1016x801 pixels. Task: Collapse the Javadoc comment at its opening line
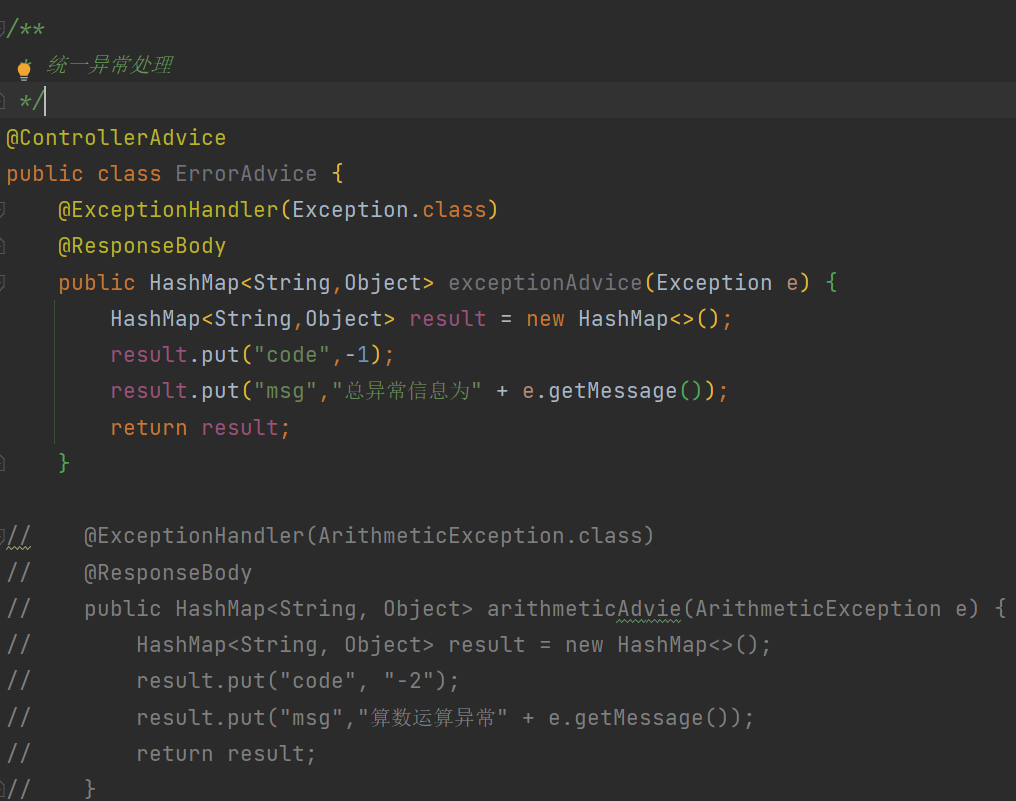click(x=3, y=29)
